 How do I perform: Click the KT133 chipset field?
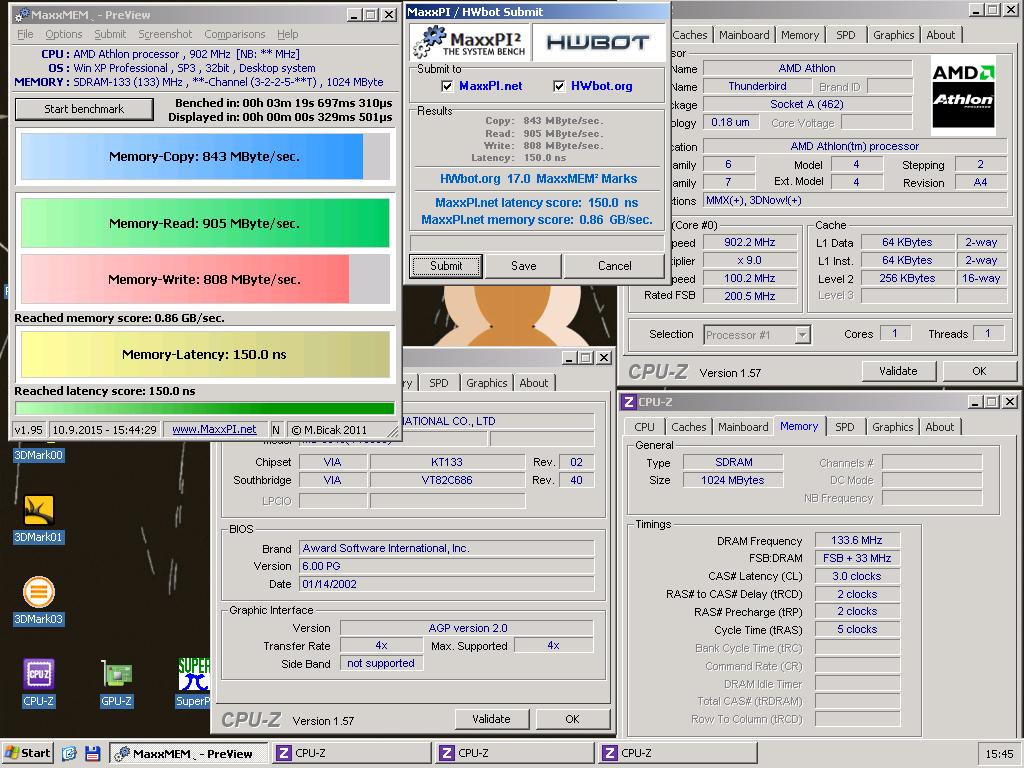coord(447,462)
